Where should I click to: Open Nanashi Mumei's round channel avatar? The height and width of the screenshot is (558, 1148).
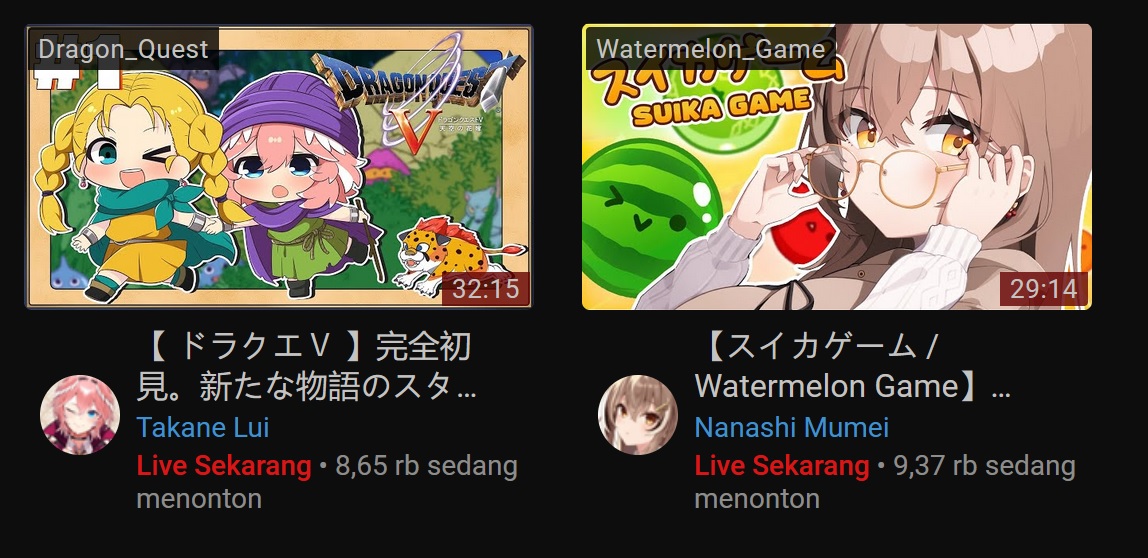(x=638, y=414)
